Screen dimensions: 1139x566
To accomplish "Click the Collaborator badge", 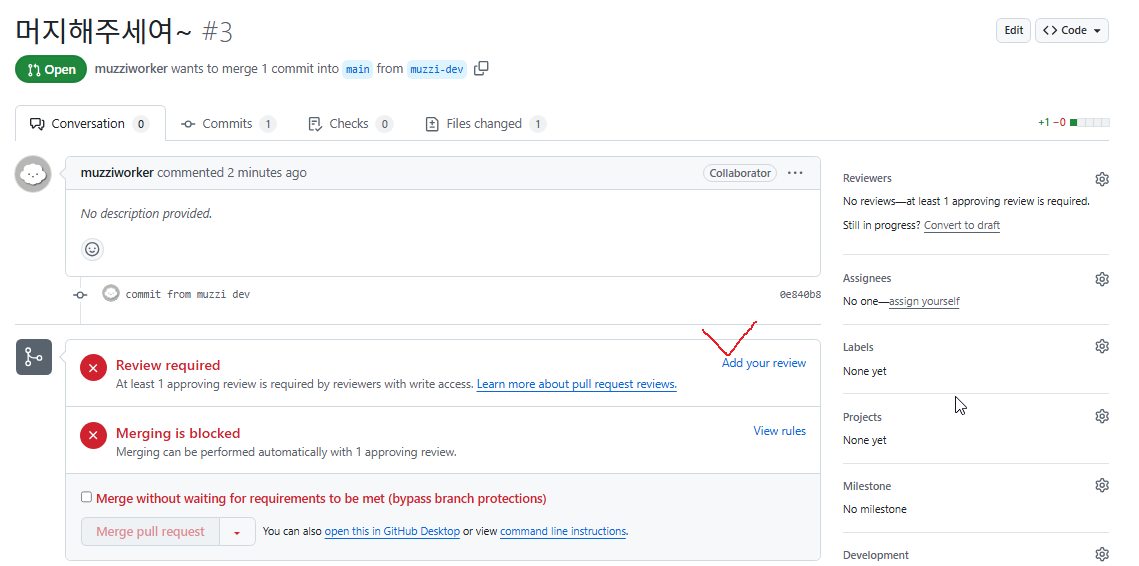I will point(739,173).
